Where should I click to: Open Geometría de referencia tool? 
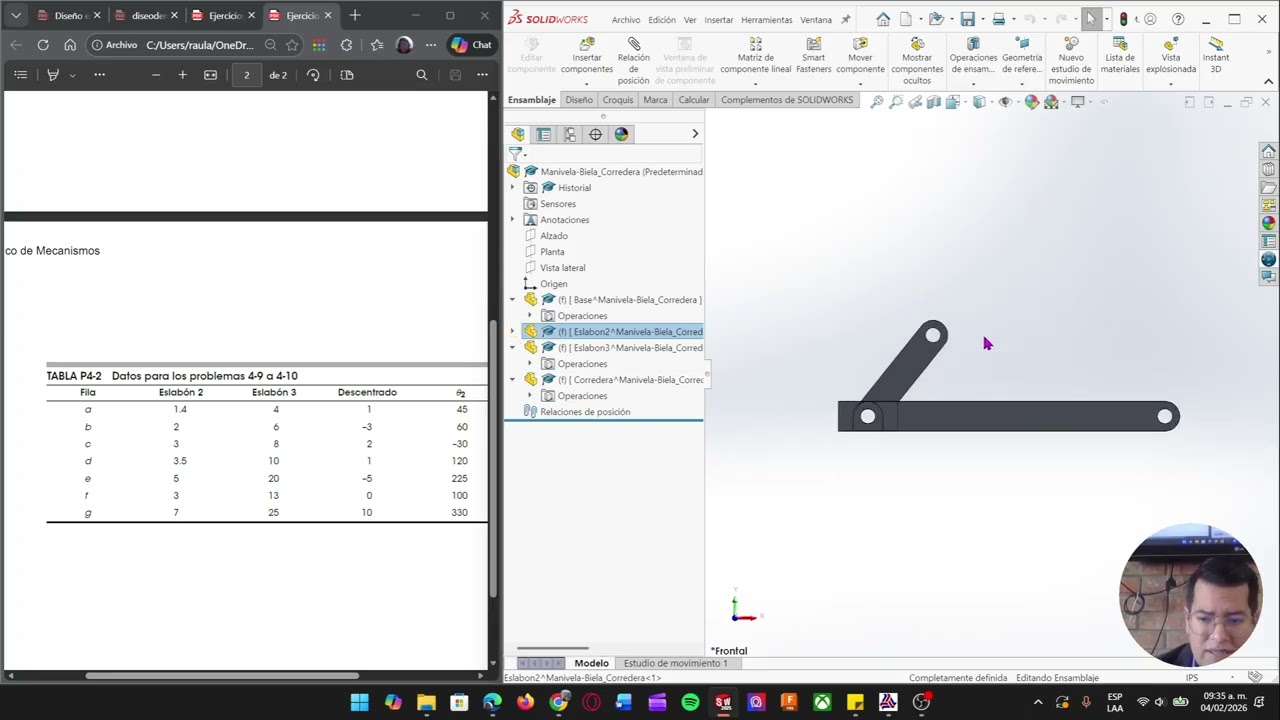point(1022,56)
